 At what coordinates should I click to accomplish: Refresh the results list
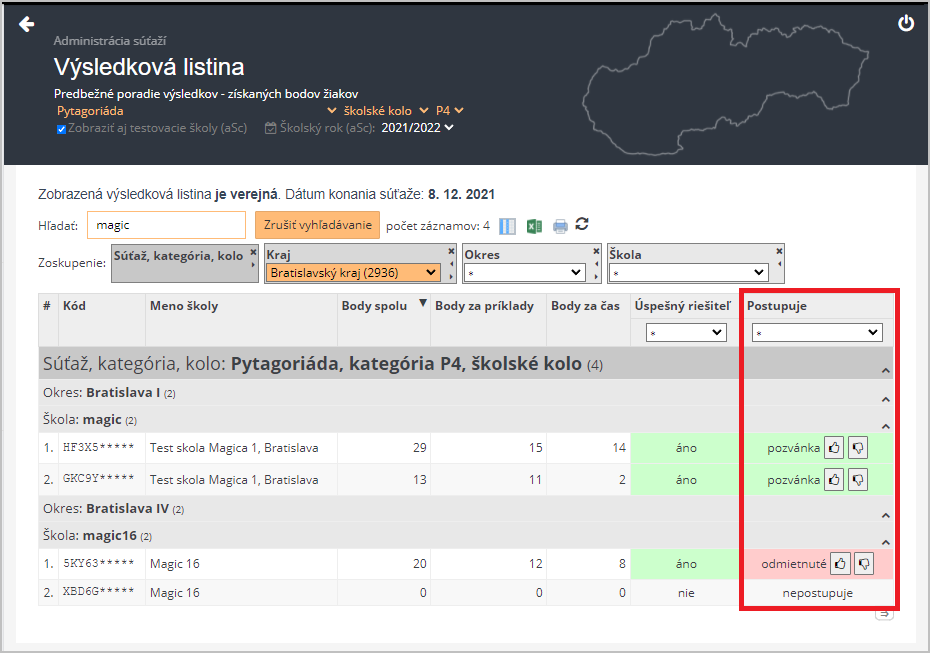(x=582, y=224)
